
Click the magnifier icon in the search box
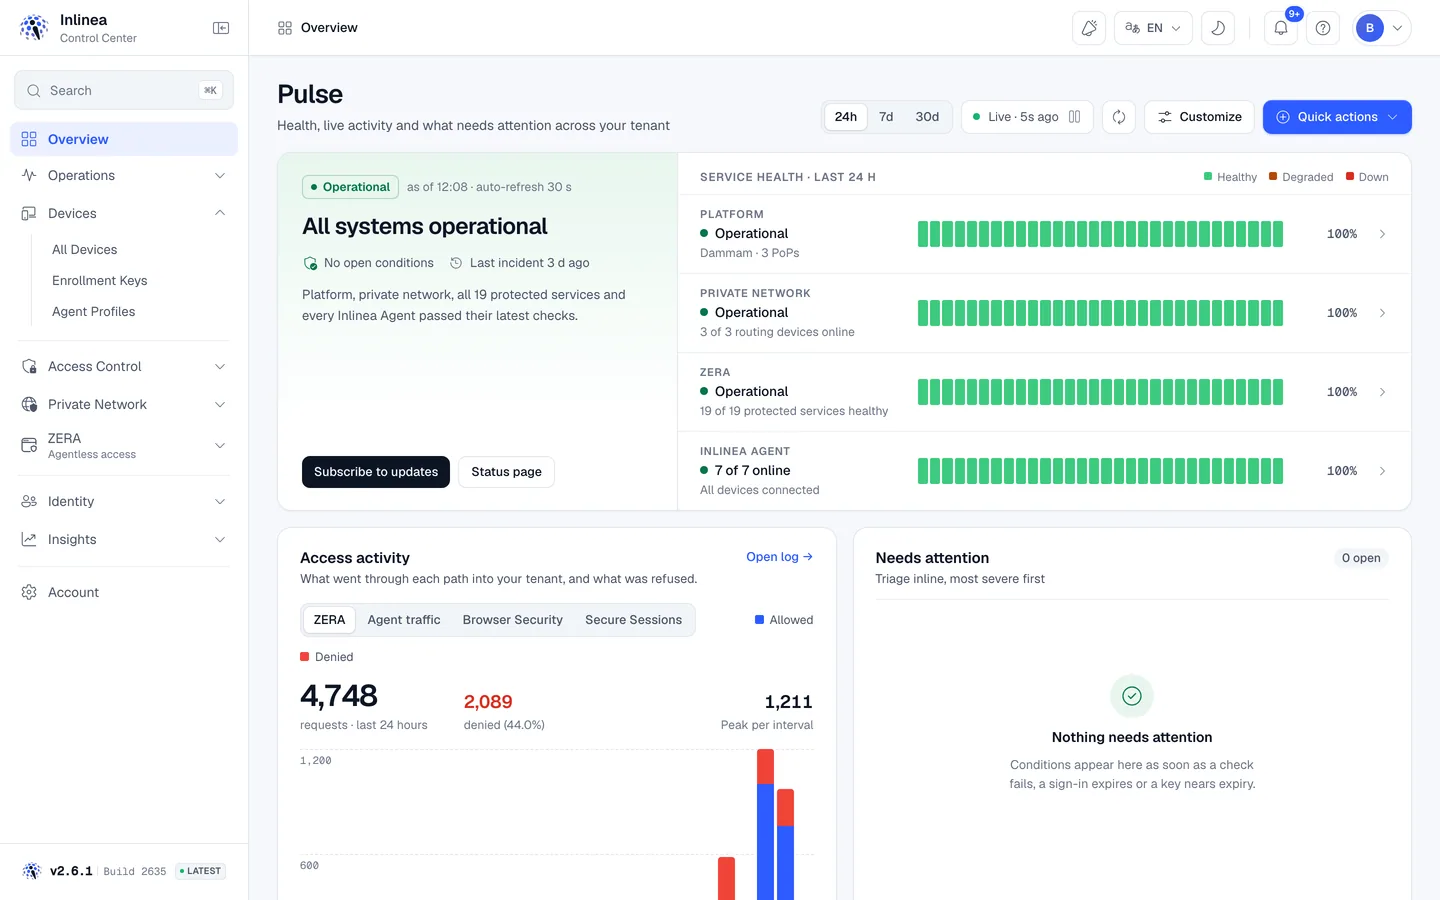(x=34, y=90)
